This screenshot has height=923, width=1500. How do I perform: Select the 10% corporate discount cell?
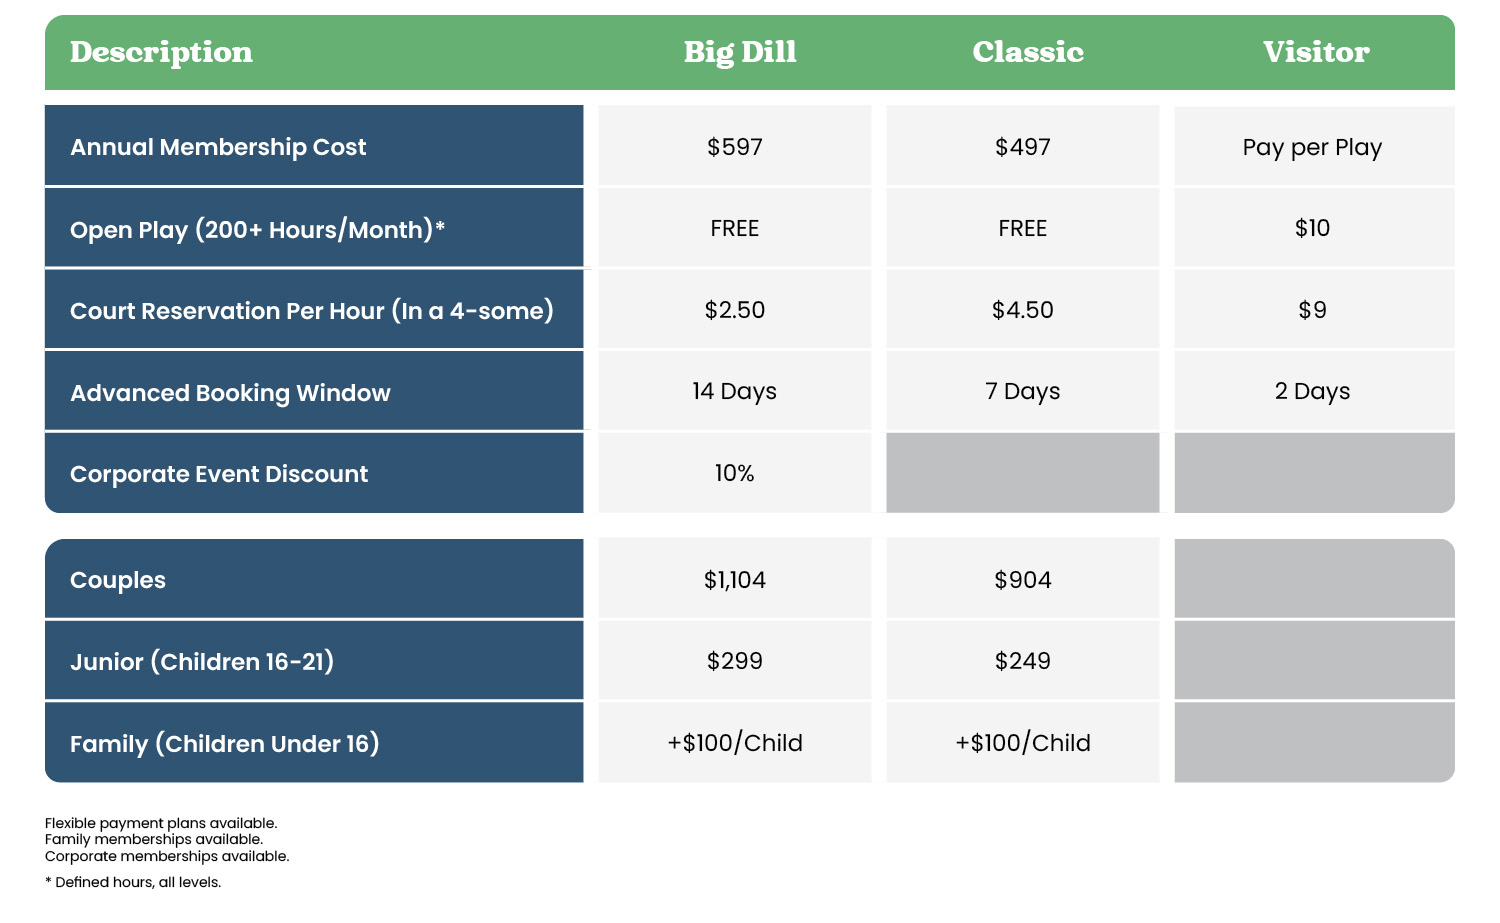coord(734,473)
